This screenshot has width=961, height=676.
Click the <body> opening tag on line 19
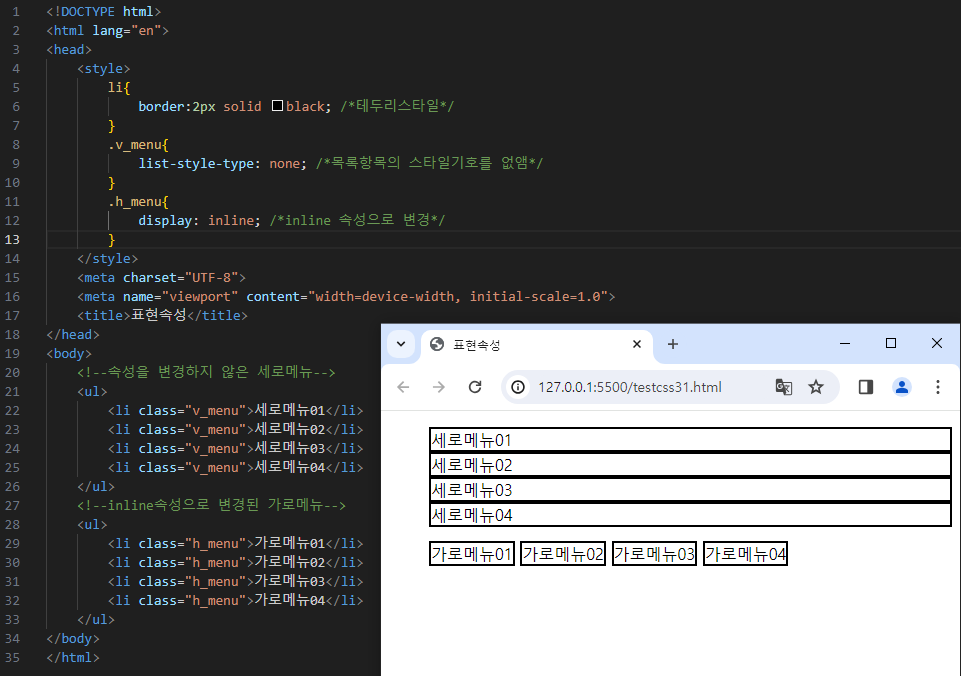click(69, 354)
